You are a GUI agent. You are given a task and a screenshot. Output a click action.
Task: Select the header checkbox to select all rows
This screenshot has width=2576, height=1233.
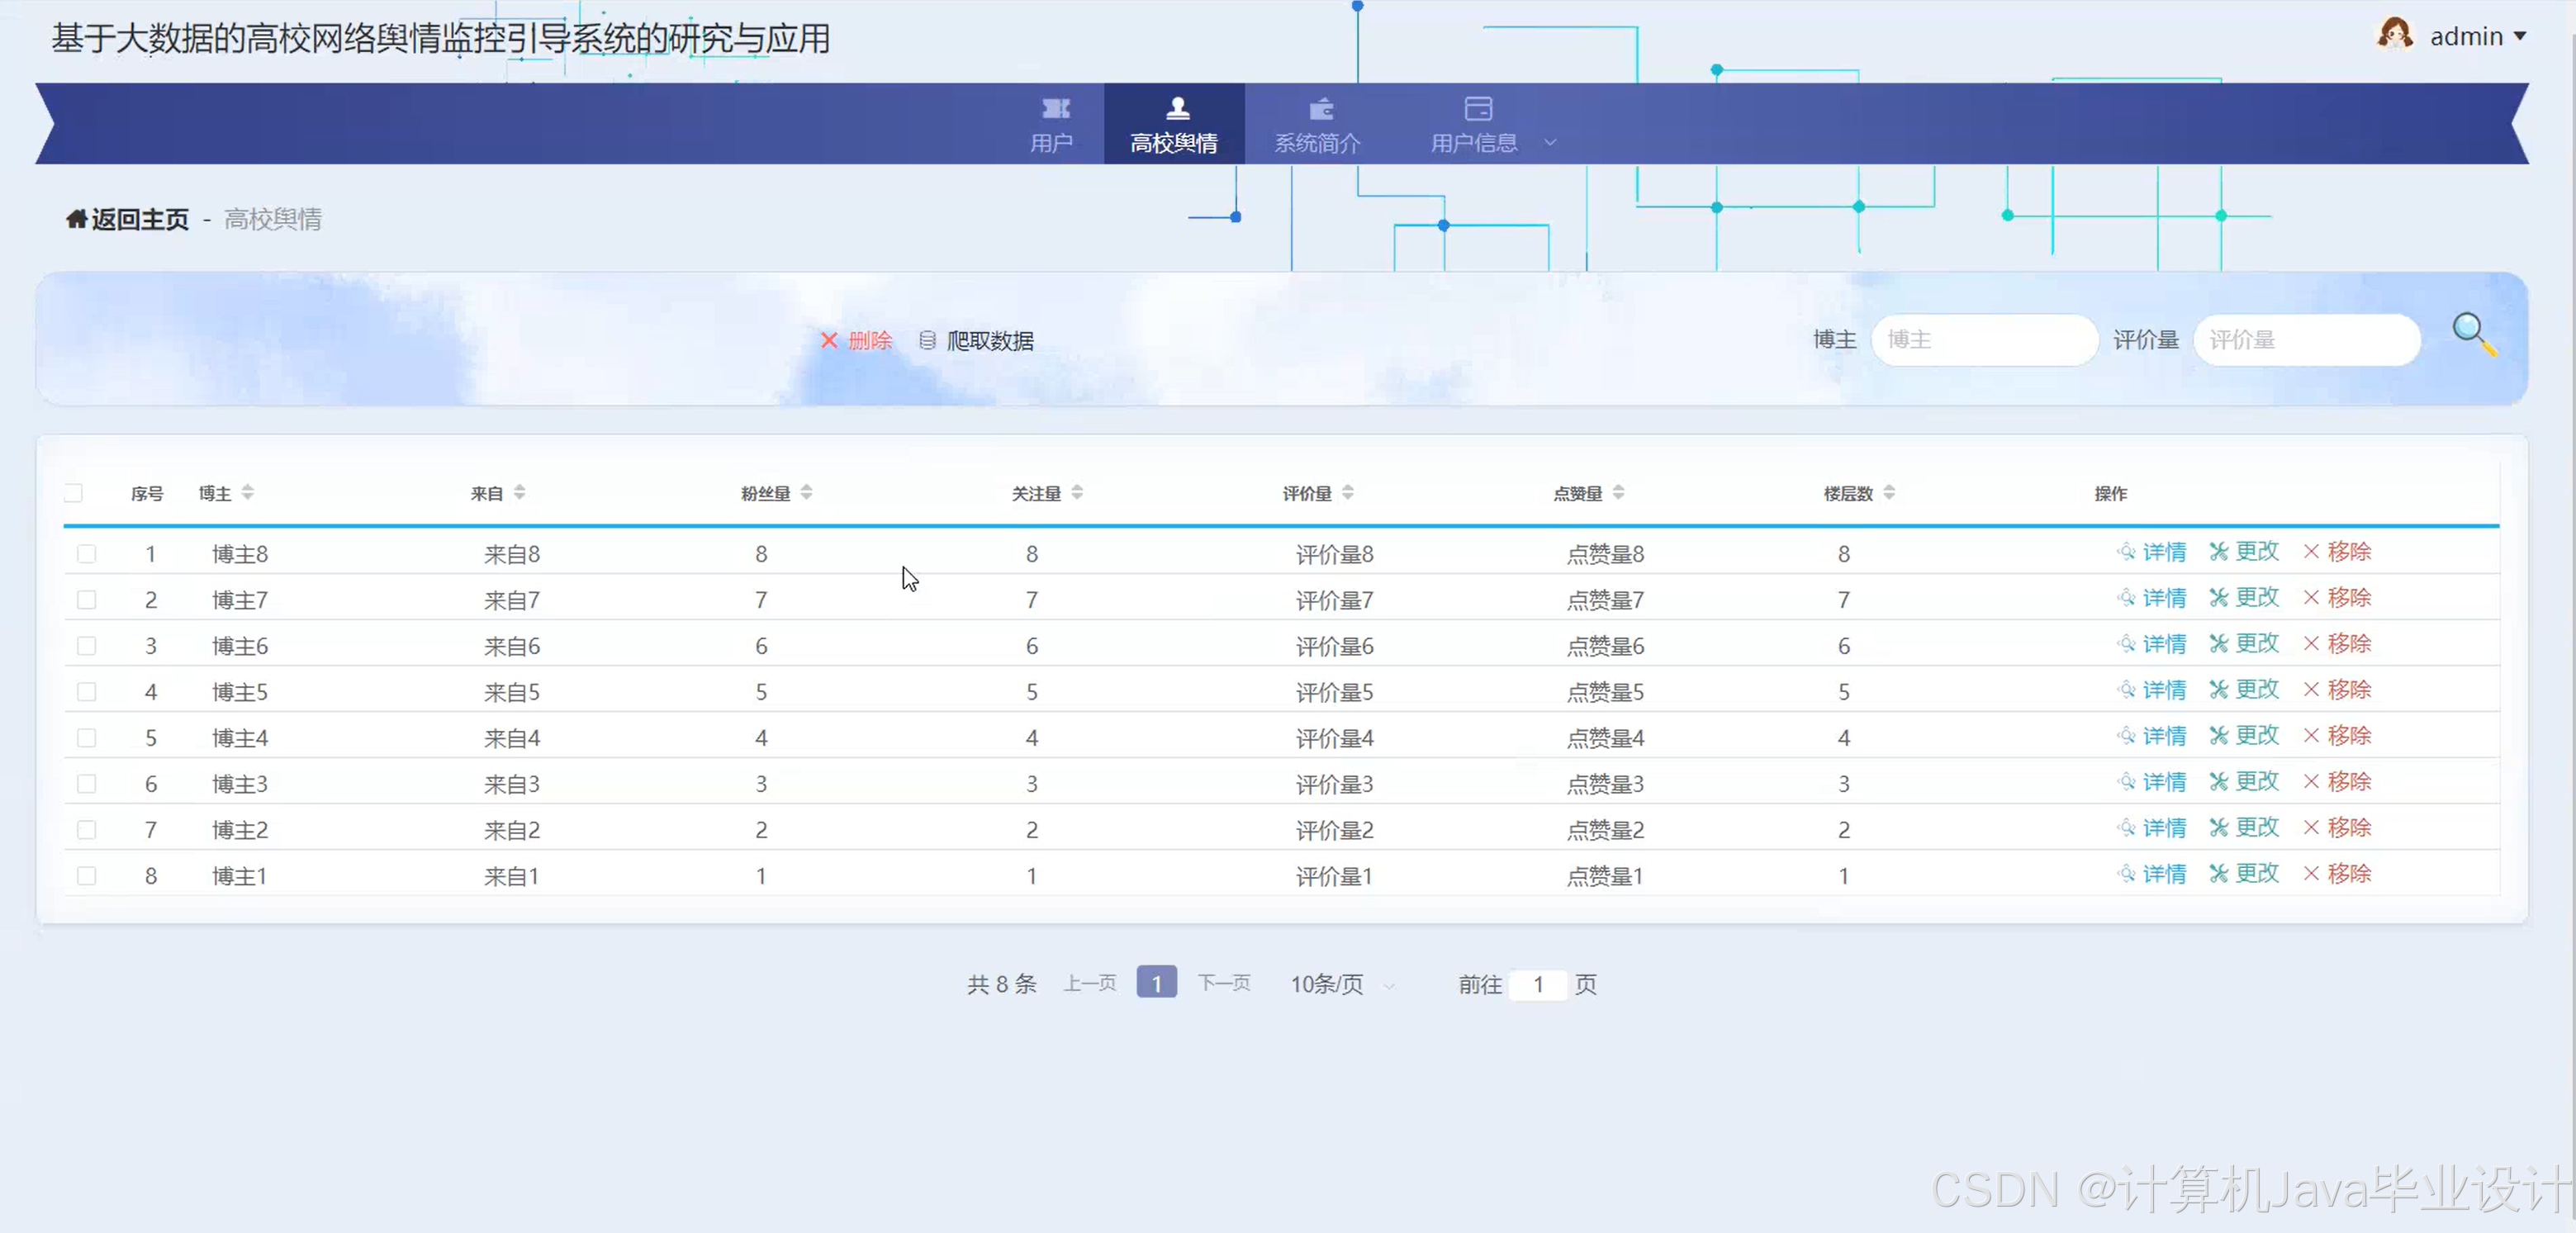[x=74, y=492]
